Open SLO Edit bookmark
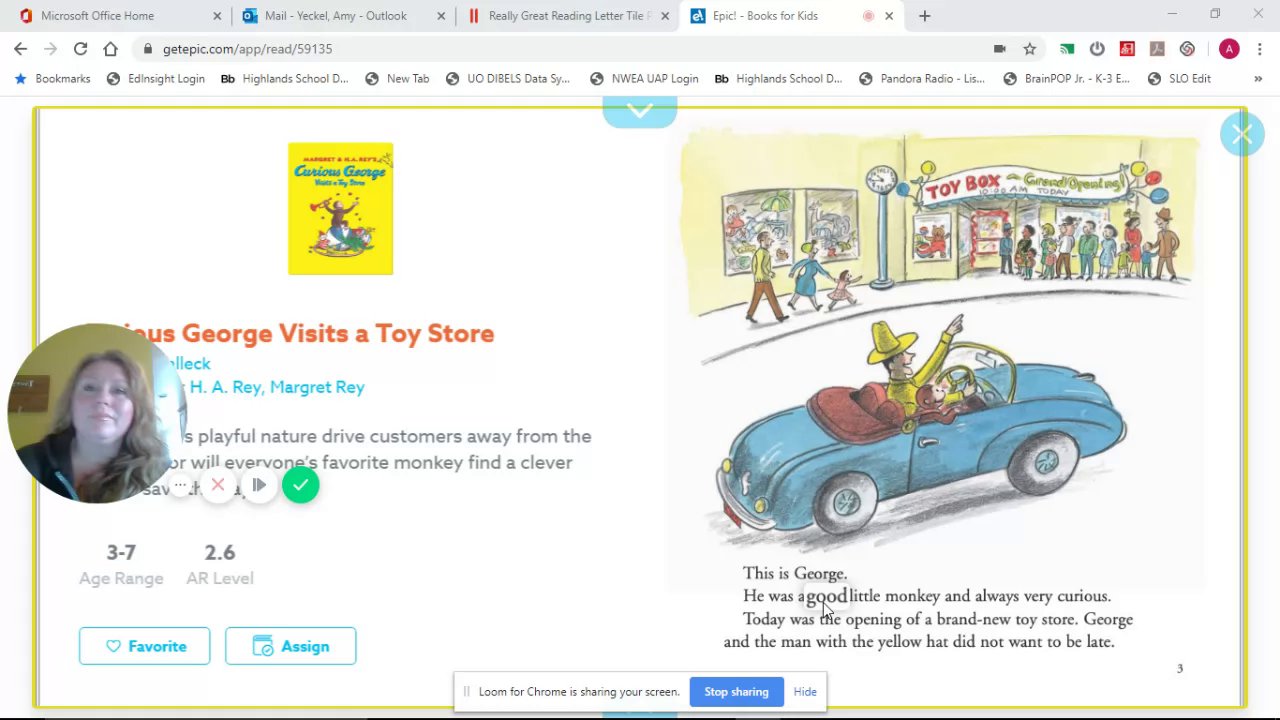 [1178, 78]
